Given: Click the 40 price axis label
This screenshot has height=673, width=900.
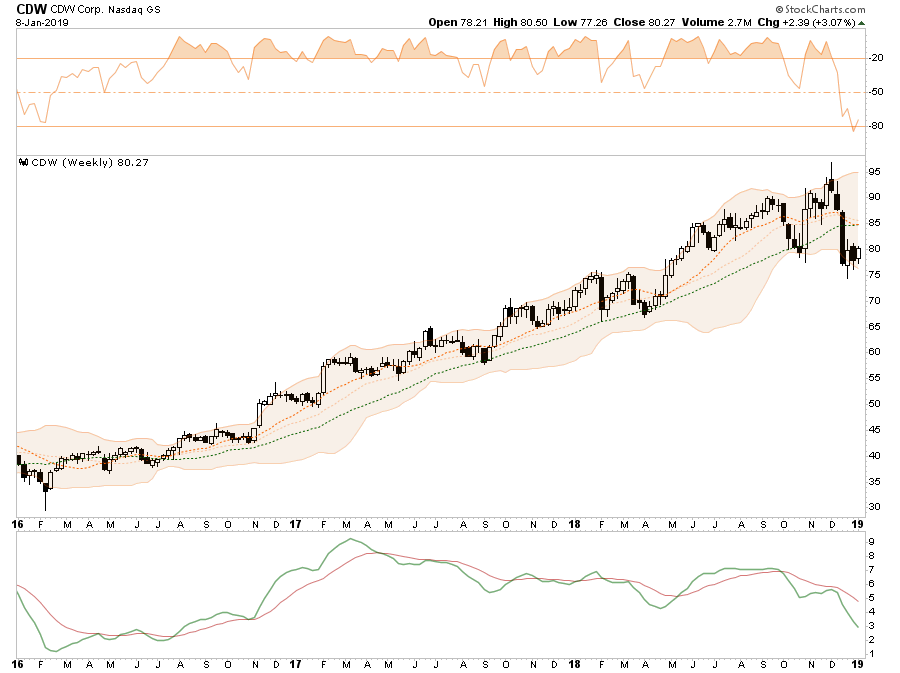Looking at the screenshot, I should [875, 456].
